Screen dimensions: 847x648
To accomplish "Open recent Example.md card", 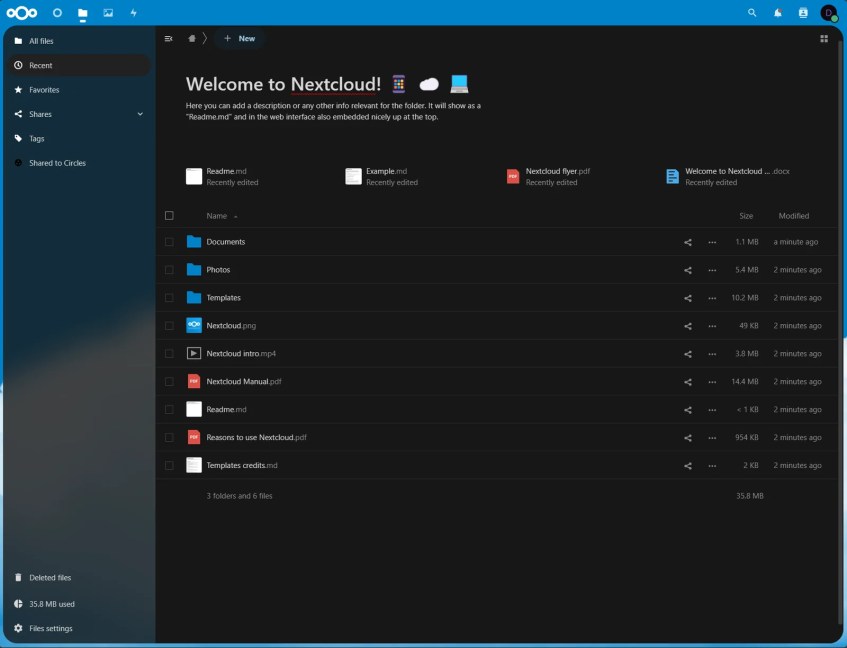I will [x=381, y=177].
